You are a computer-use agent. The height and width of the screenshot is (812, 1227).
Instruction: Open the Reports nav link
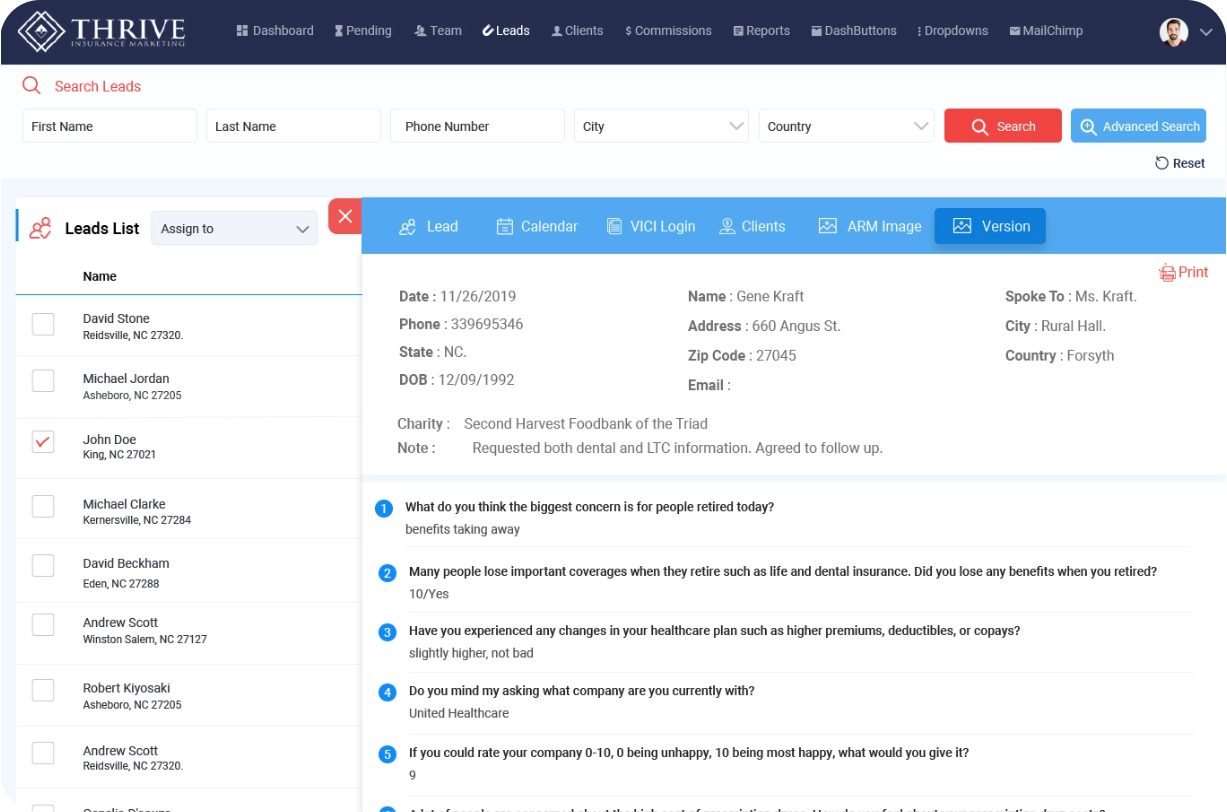click(761, 31)
